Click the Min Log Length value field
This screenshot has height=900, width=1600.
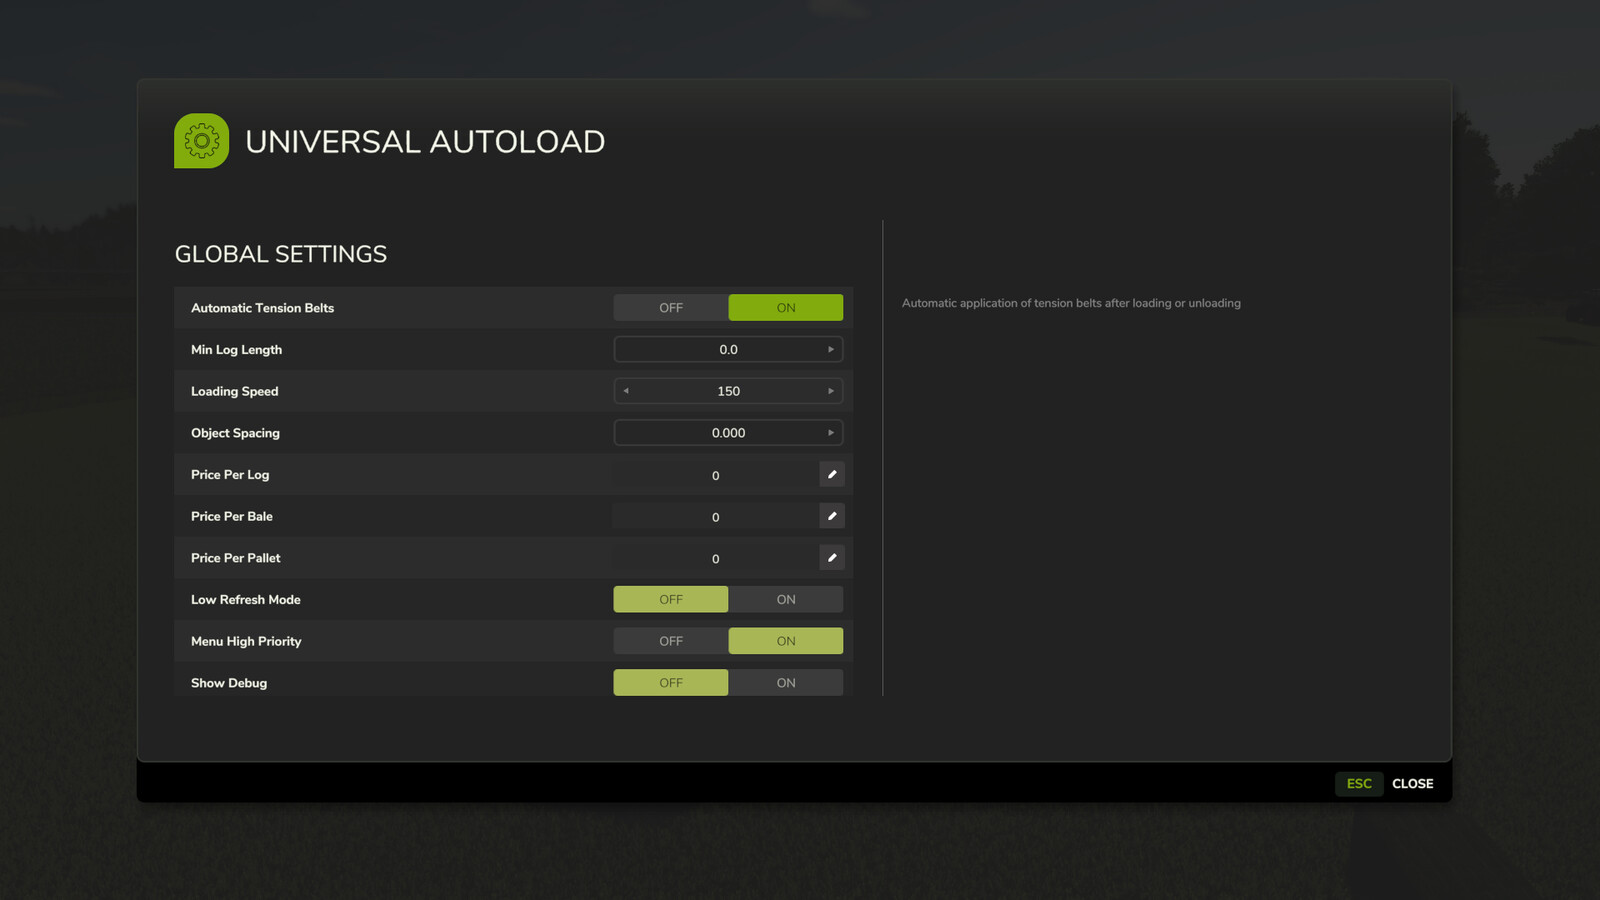coord(728,349)
